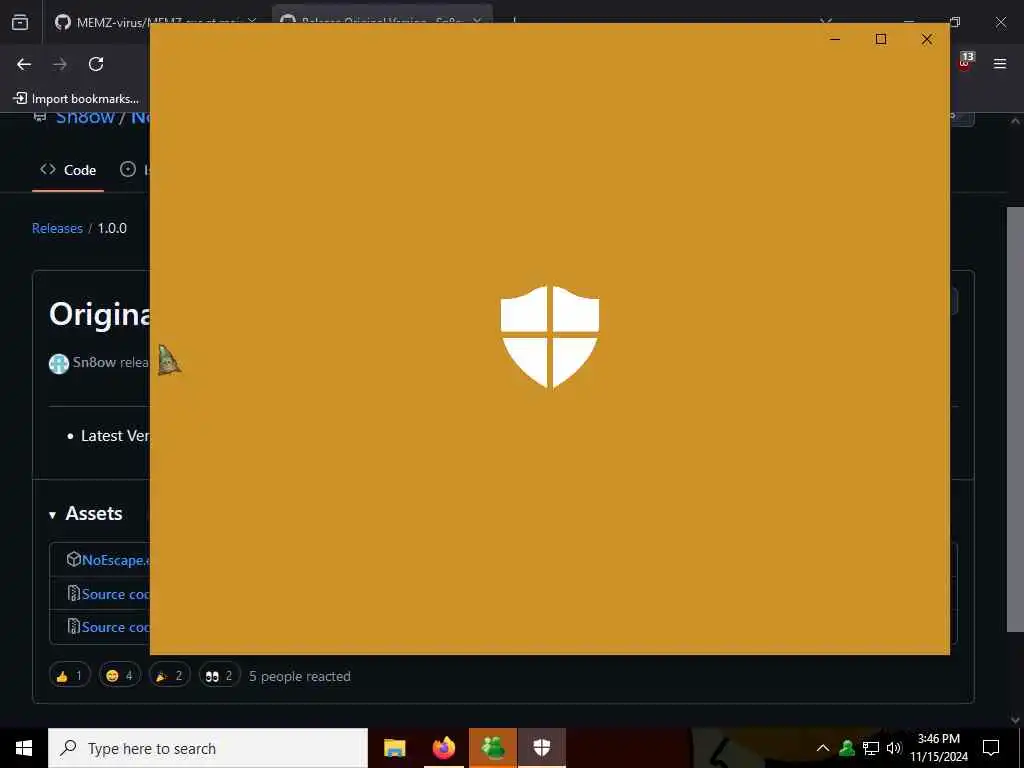Restore down the Firefox window
Viewport: 1024px width, 768px height.
coord(955,22)
